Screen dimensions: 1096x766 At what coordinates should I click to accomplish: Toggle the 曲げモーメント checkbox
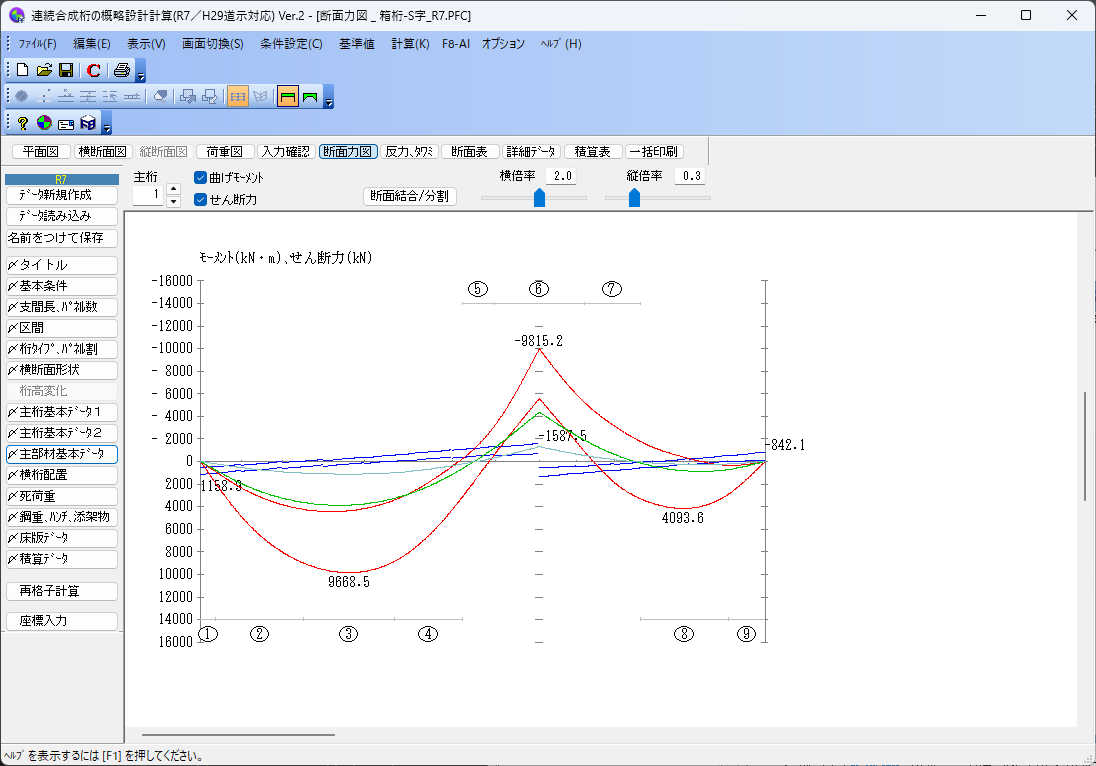[201, 178]
